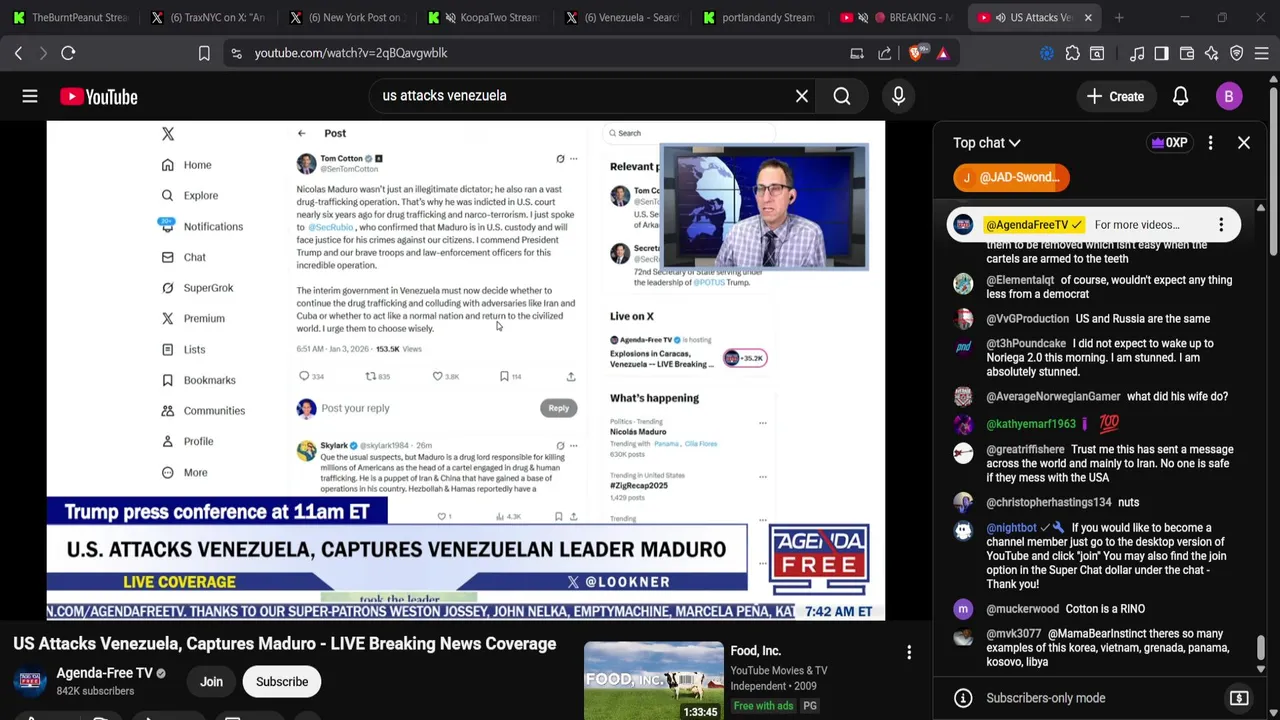Image resolution: width=1280 pixels, height=720 pixels.
Task: Expand the Top chat mode dropdown
Action: coord(986,143)
